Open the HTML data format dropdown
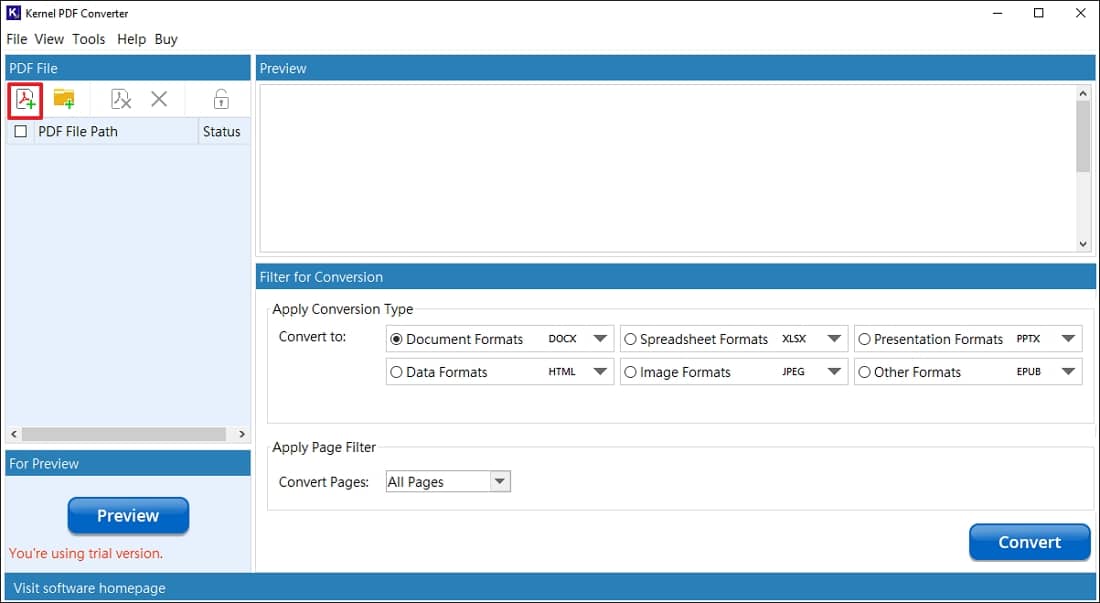This screenshot has height=603, width=1100. tap(600, 372)
